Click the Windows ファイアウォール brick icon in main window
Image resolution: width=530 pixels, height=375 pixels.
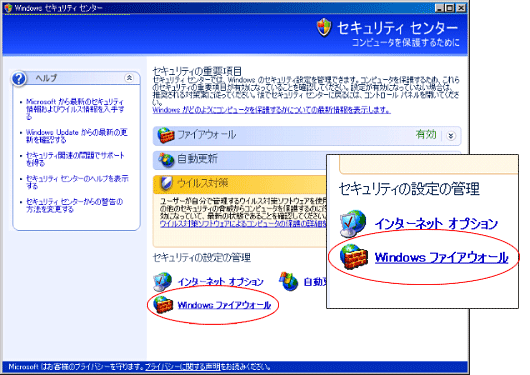163,304
